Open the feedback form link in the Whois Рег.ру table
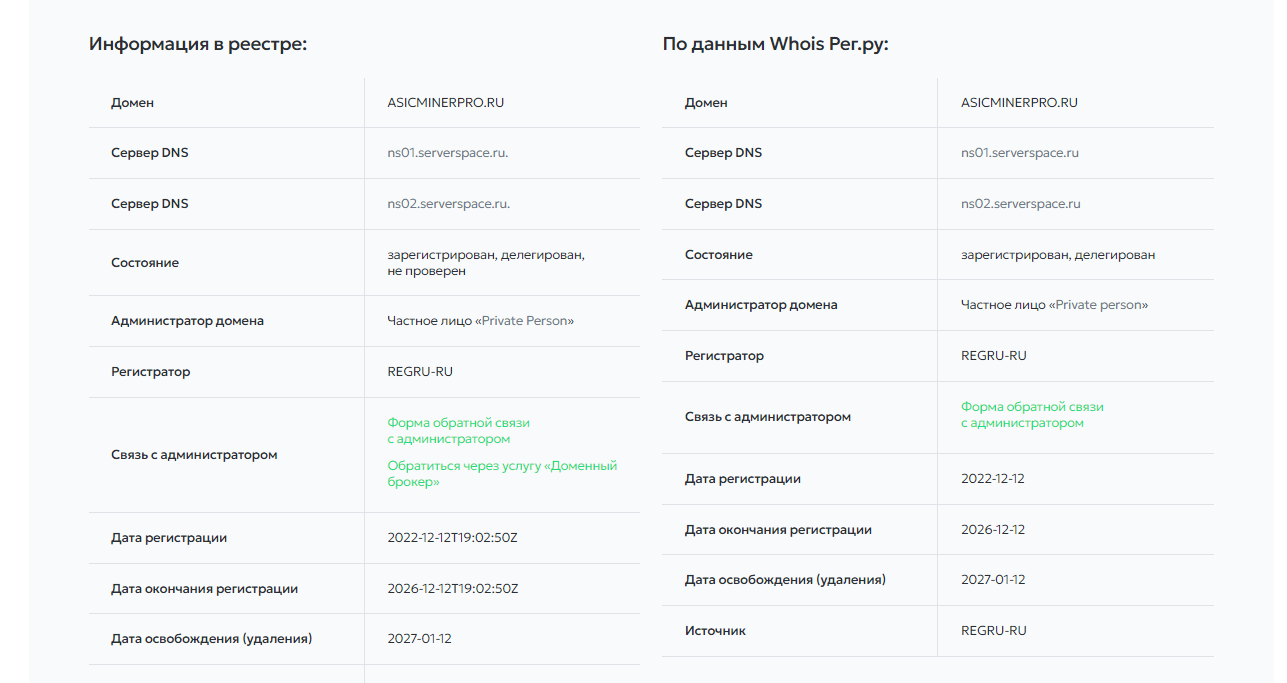This screenshot has height=683, width=1287. [1032, 415]
